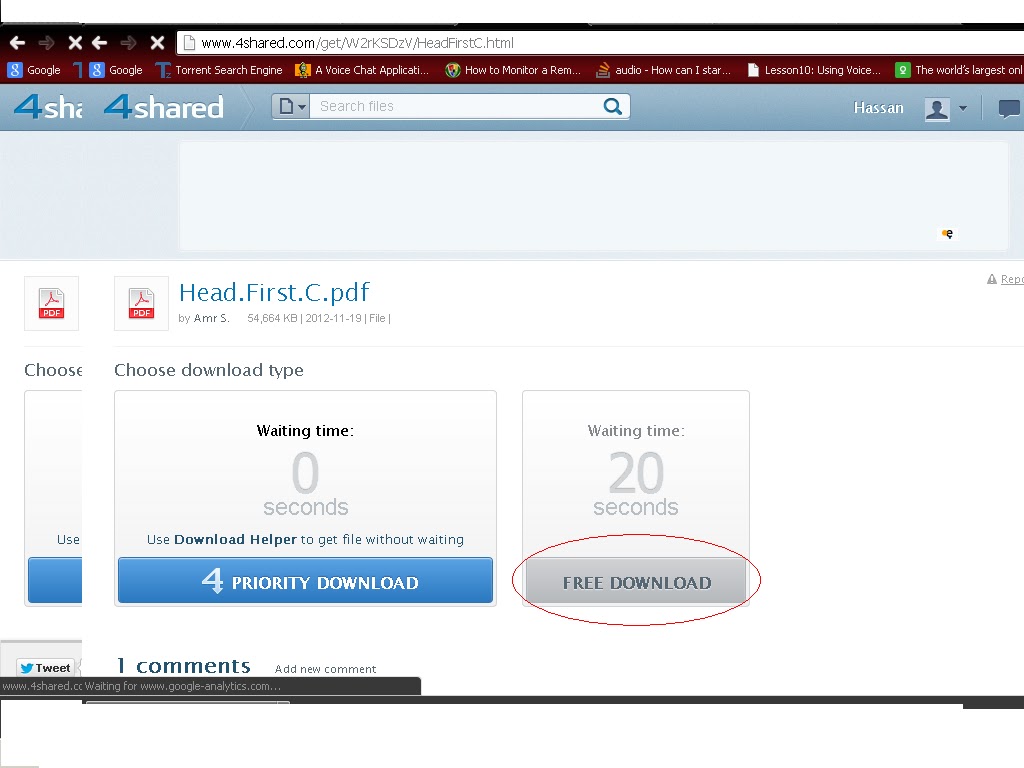Viewport: 1024px width, 768px height.
Task: Click the Add new comment link
Action: click(325, 669)
